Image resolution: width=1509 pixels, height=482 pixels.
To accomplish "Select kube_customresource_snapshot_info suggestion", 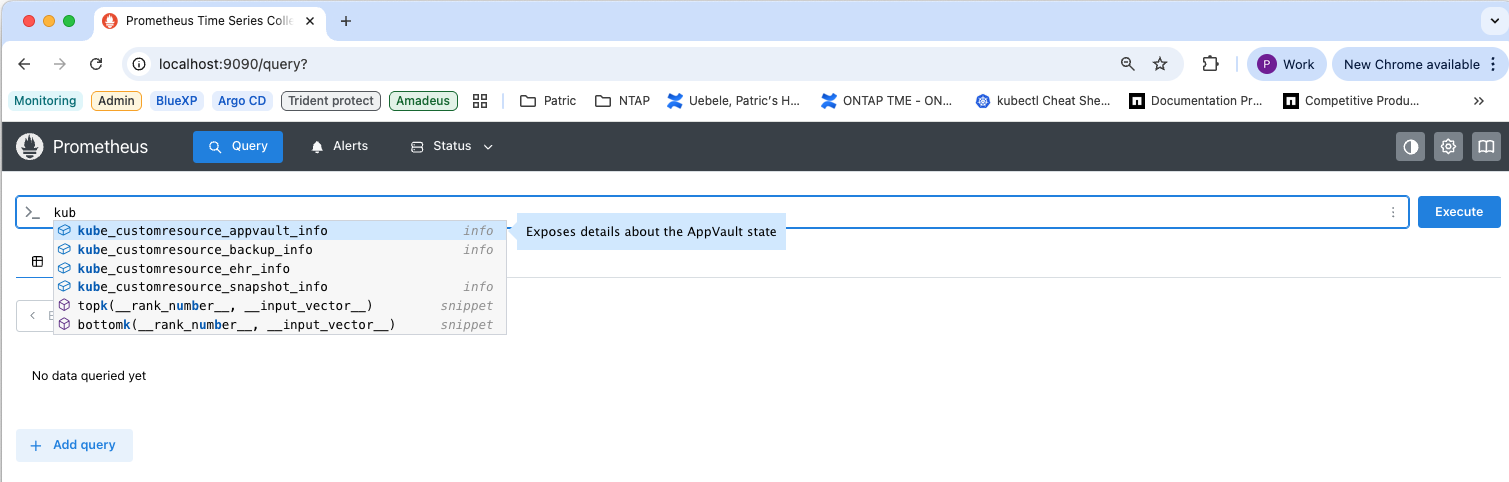I will (280, 287).
